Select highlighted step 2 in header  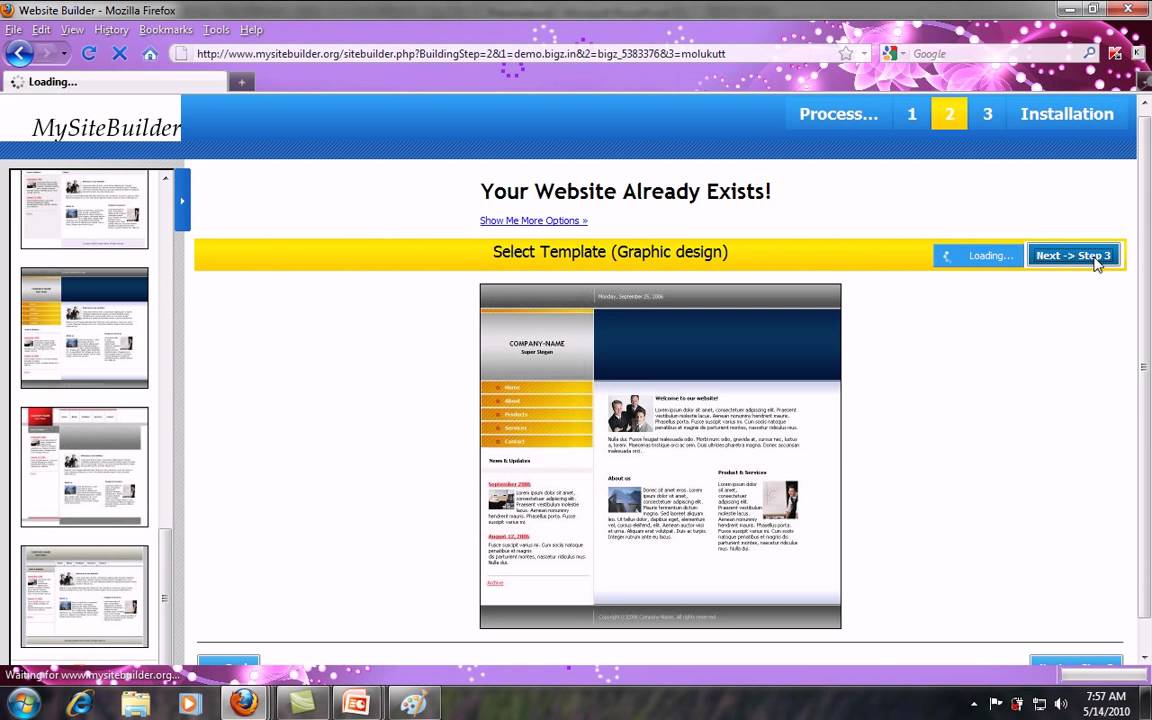[949, 114]
